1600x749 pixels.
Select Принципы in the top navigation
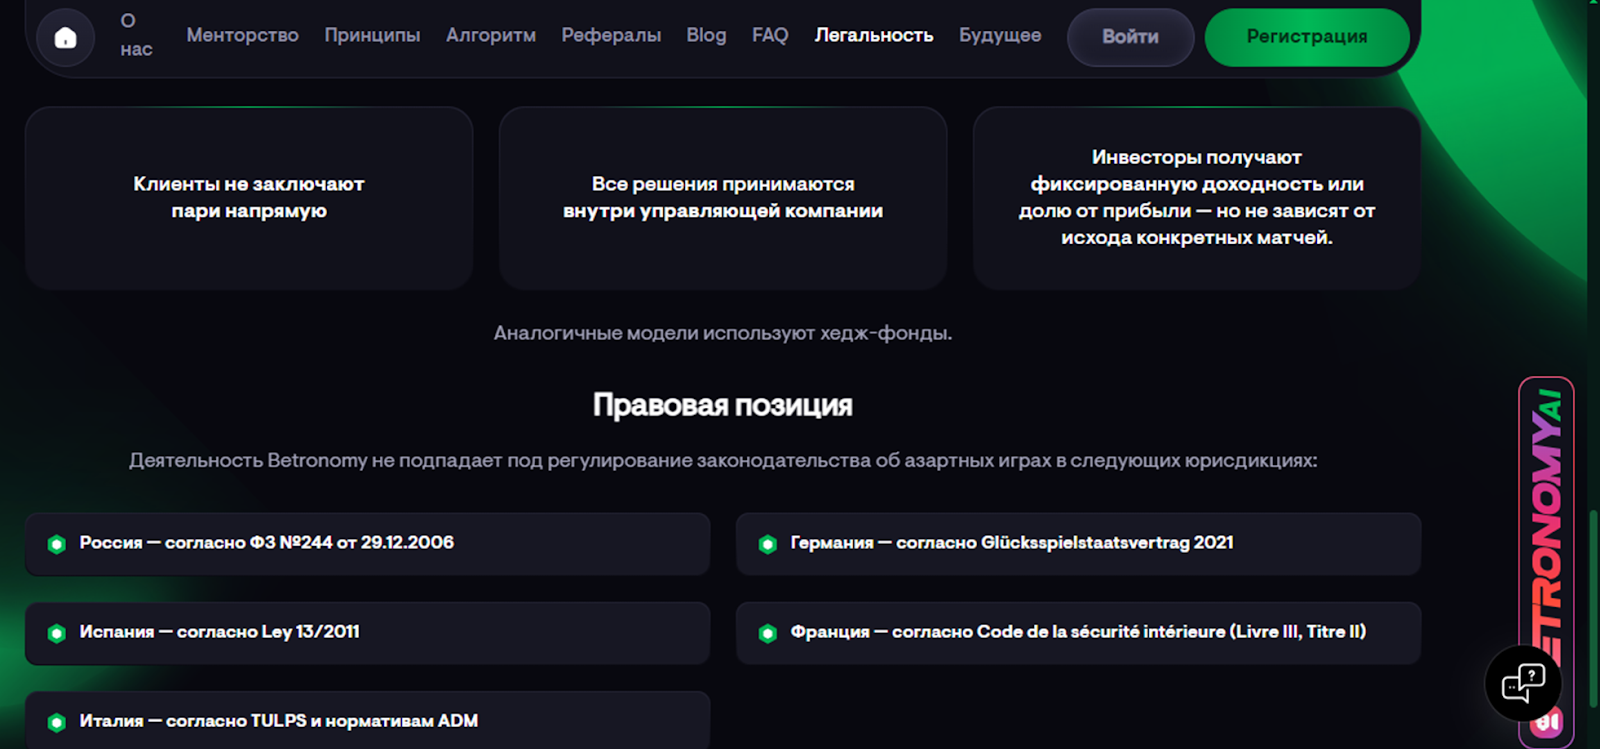372,35
